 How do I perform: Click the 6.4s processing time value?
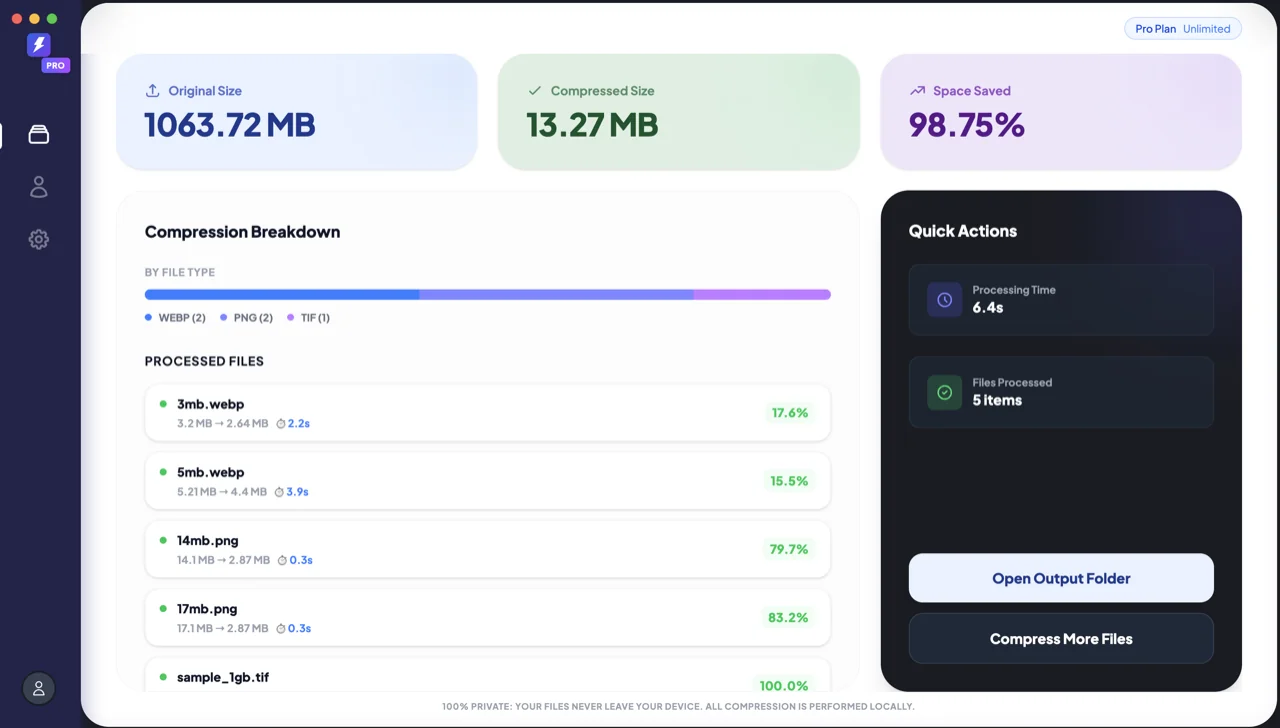(988, 308)
